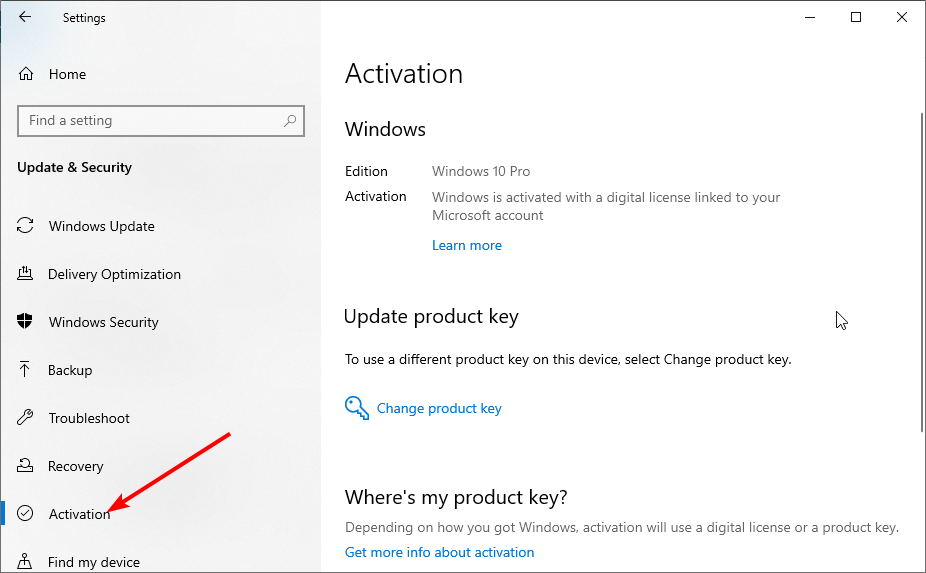Open Get more info about activation

tap(439, 552)
